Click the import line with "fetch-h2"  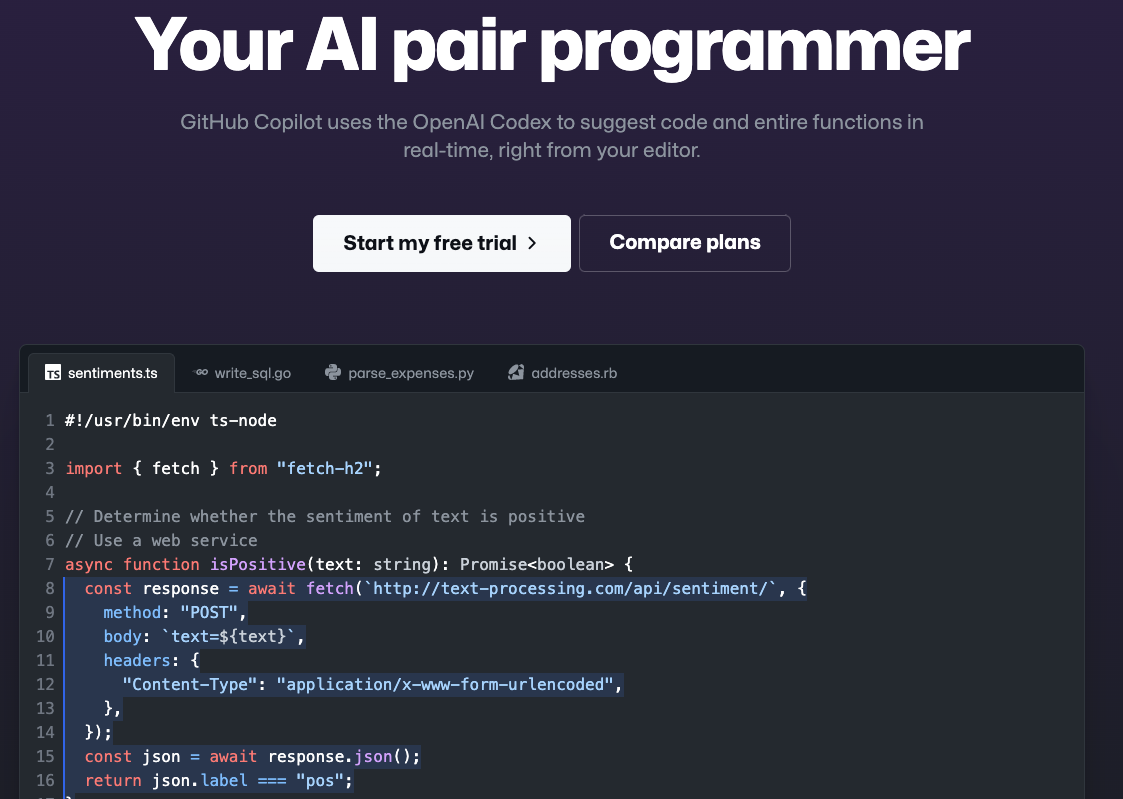(223, 468)
